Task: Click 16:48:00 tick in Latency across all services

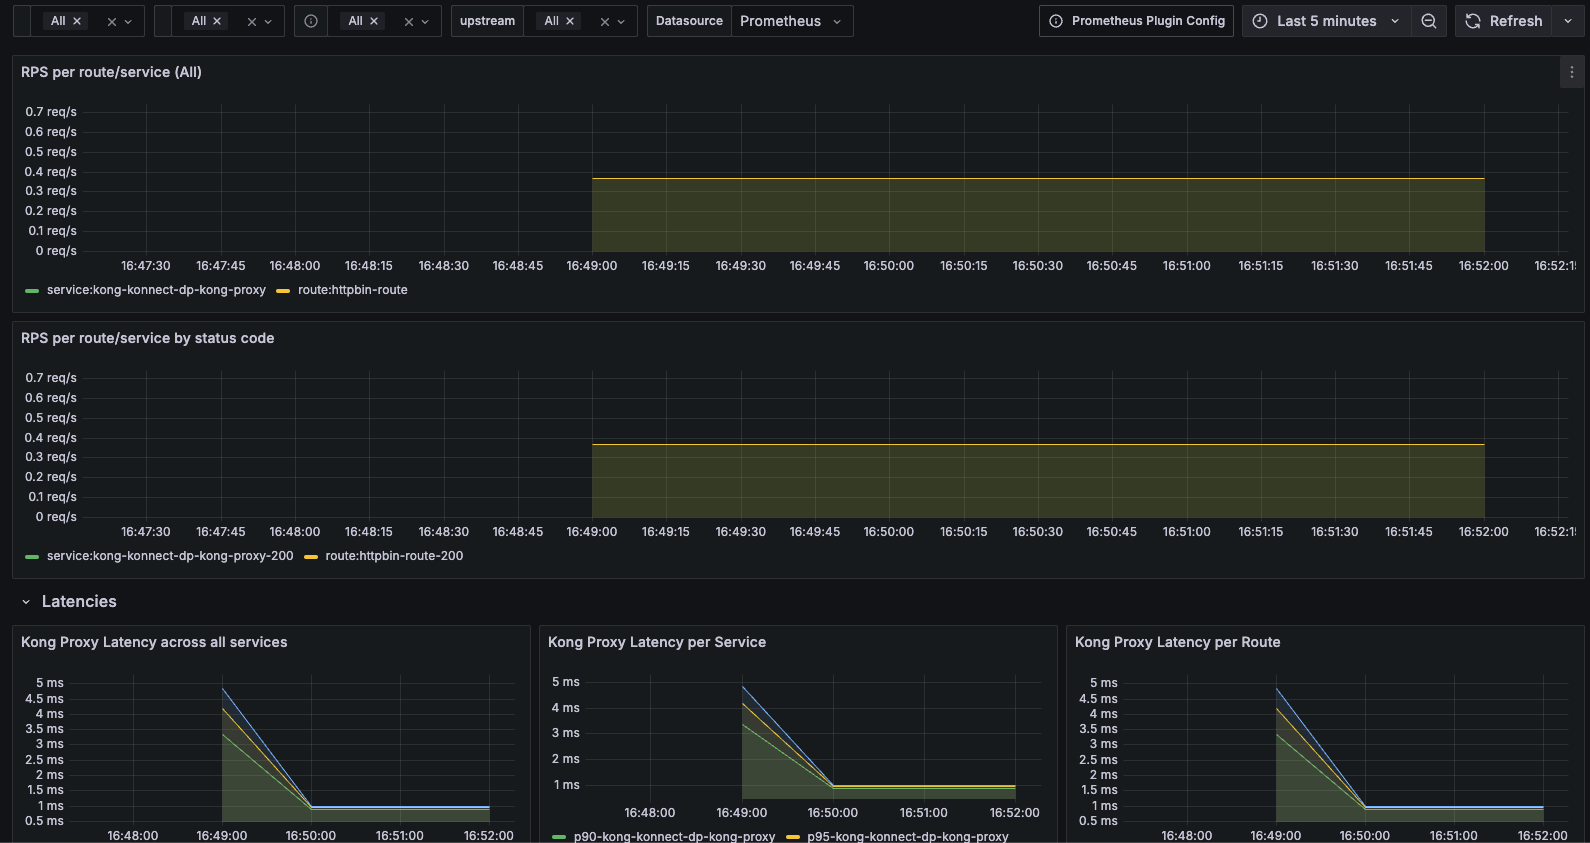Action: pos(133,836)
